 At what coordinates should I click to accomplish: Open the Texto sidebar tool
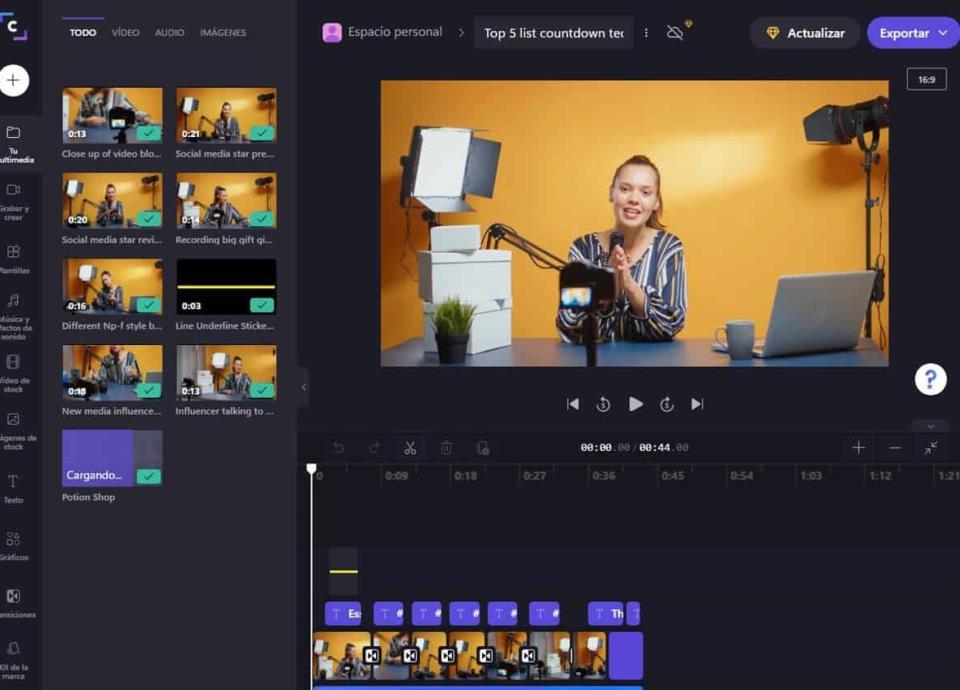(x=13, y=488)
